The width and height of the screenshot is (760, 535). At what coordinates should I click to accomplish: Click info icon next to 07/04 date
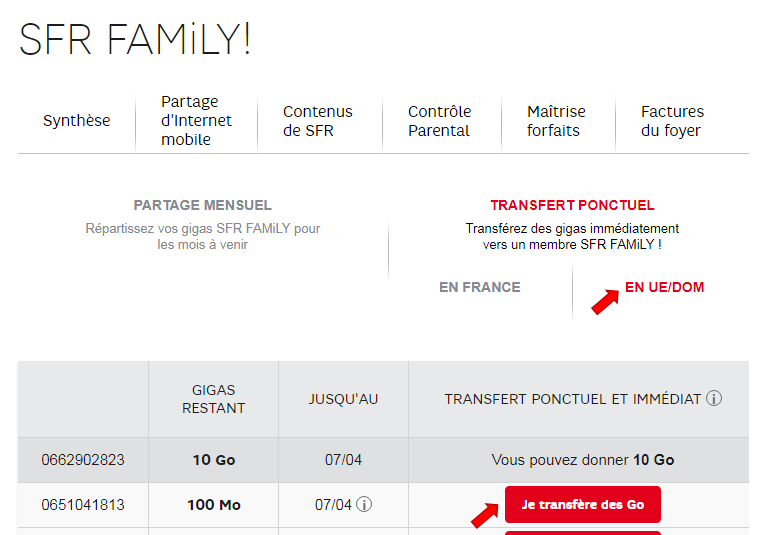coord(364,504)
